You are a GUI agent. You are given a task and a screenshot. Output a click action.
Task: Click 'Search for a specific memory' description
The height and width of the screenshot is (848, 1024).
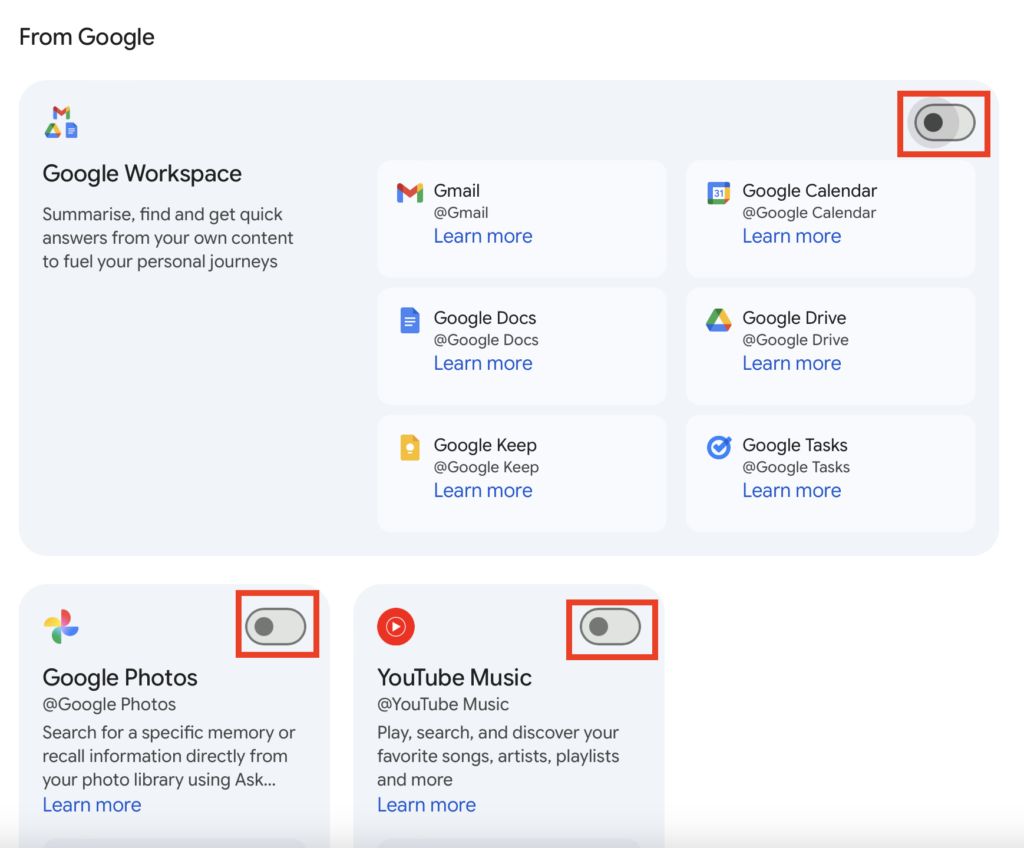click(169, 757)
